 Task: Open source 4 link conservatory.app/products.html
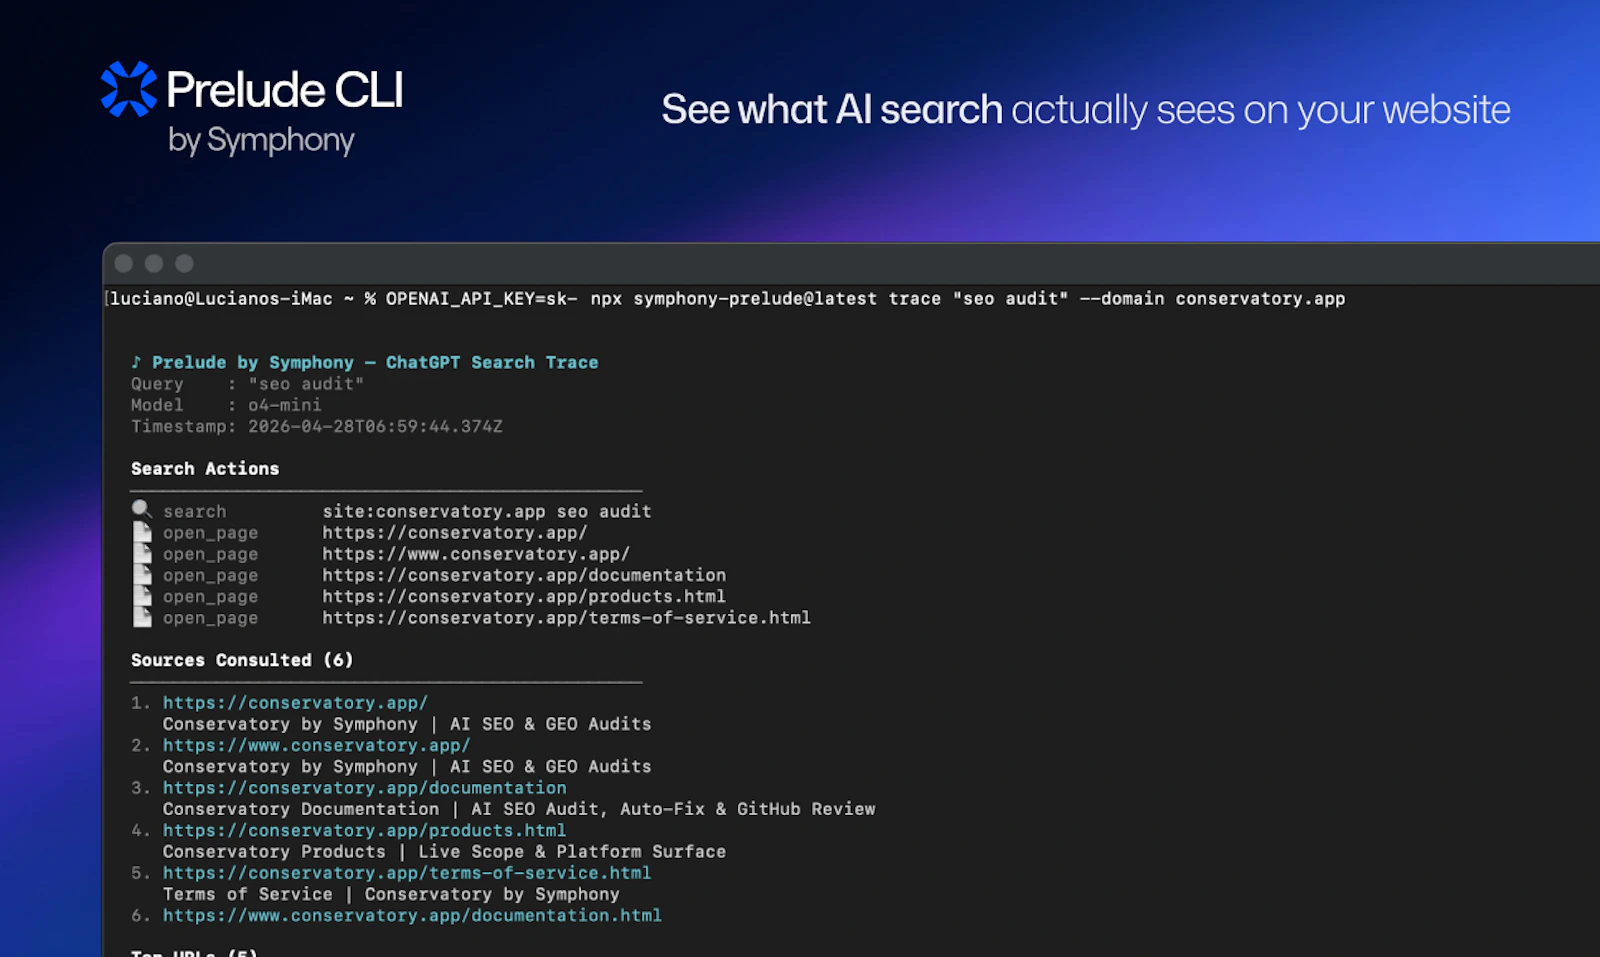pyautogui.click(x=364, y=830)
